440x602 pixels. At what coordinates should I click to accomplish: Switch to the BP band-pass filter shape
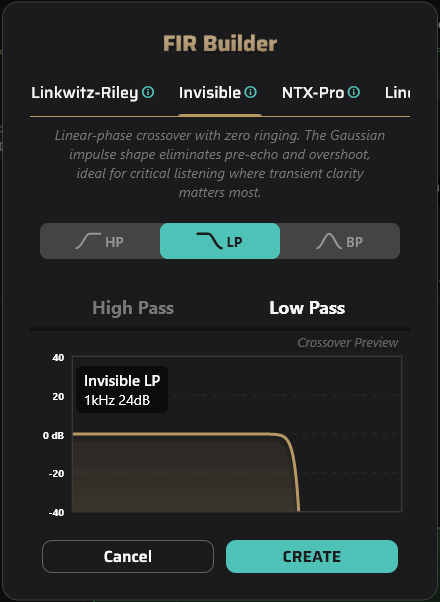point(340,241)
